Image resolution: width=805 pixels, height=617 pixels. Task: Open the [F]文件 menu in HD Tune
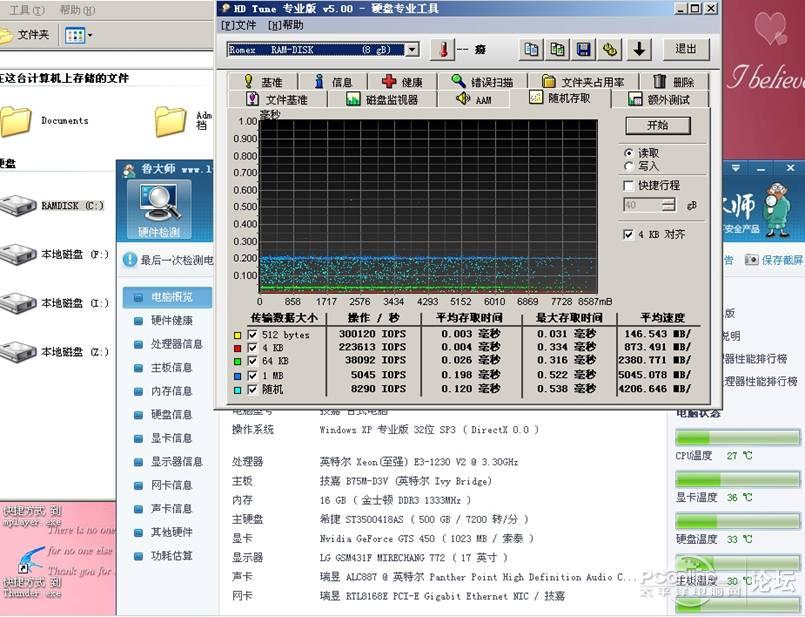(239, 25)
